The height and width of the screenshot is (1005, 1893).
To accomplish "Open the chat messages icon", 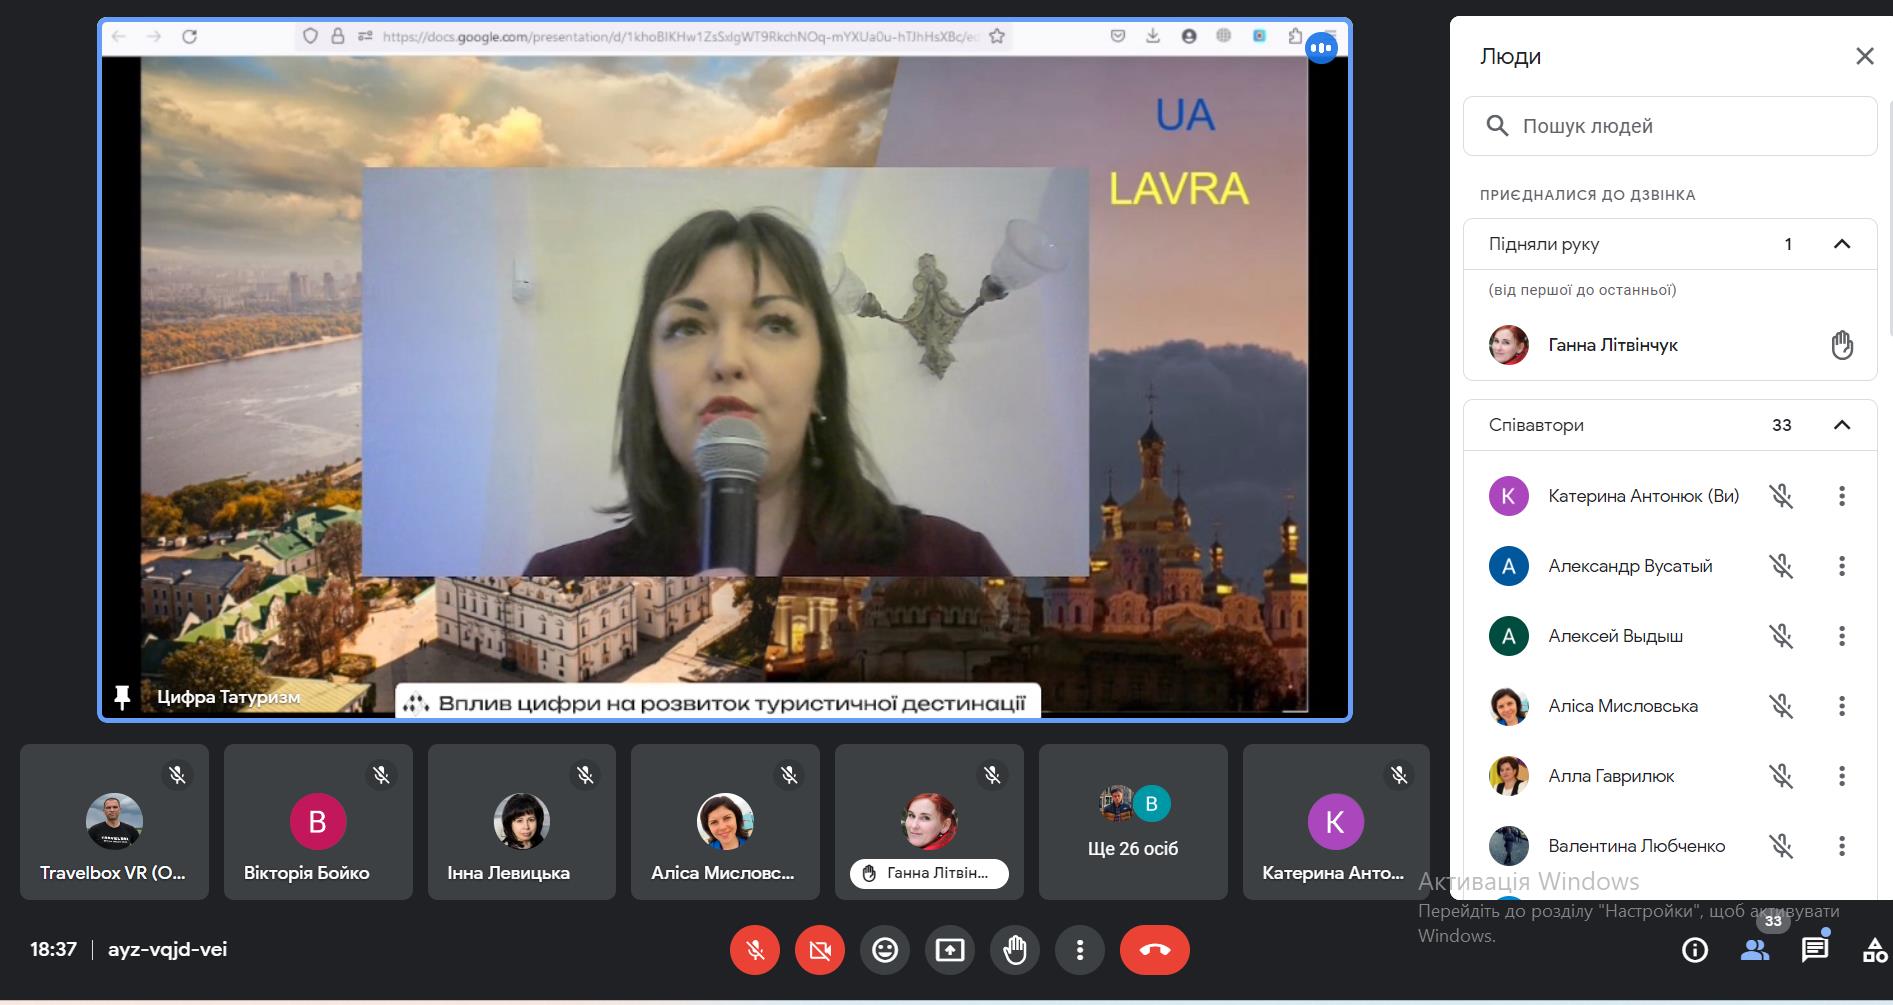I will (x=1814, y=950).
